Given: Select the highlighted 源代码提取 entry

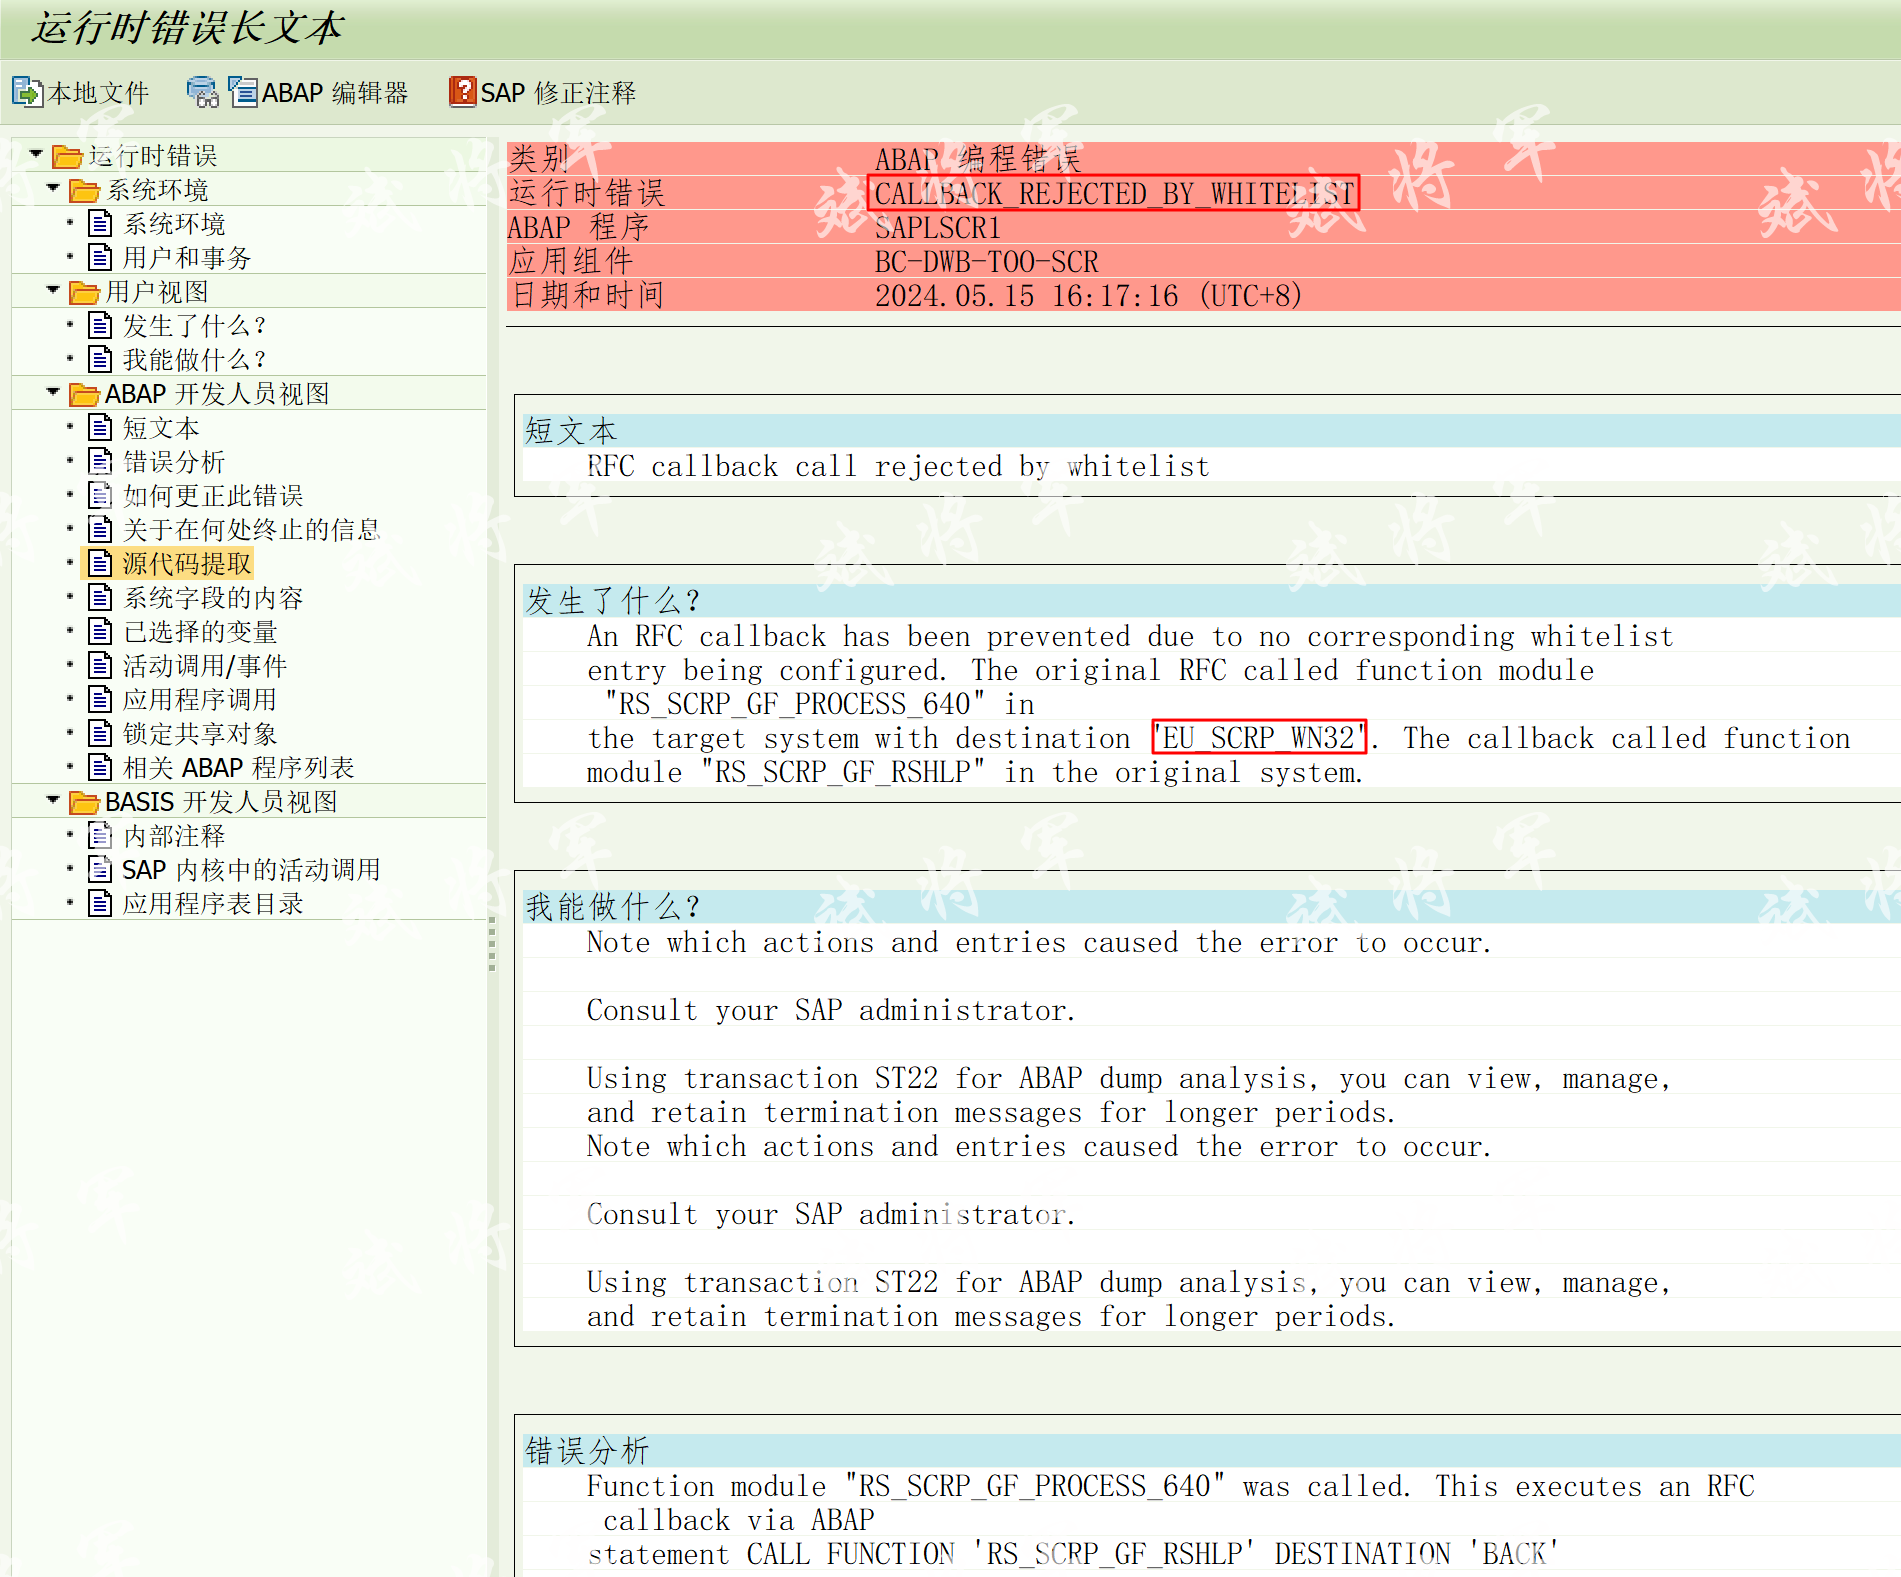Looking at the screenshot, I should pyautogui.click(x=187, y=564).
